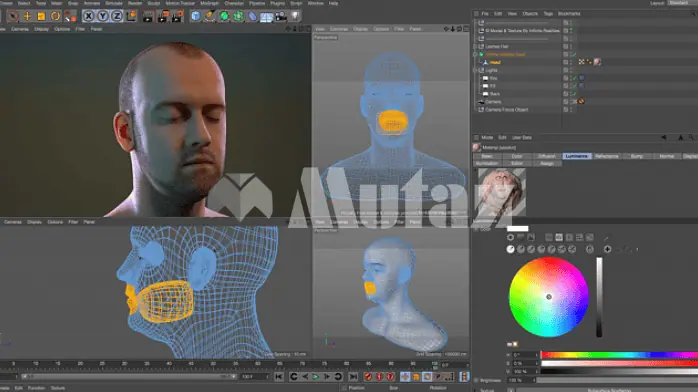Open Mode menu in Attribute Manager
This screenshot has width=698, height=392.
(487, 137)
